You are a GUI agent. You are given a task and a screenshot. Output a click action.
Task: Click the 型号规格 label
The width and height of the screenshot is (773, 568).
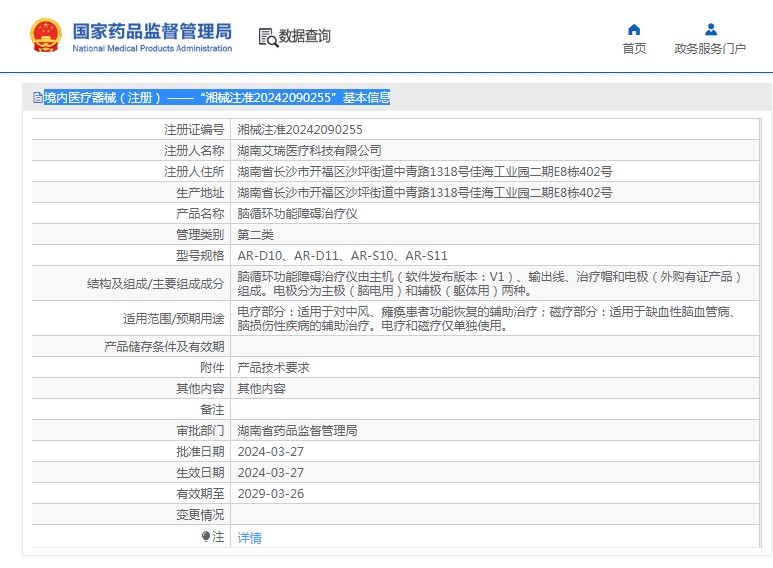[x=200, y=256]
